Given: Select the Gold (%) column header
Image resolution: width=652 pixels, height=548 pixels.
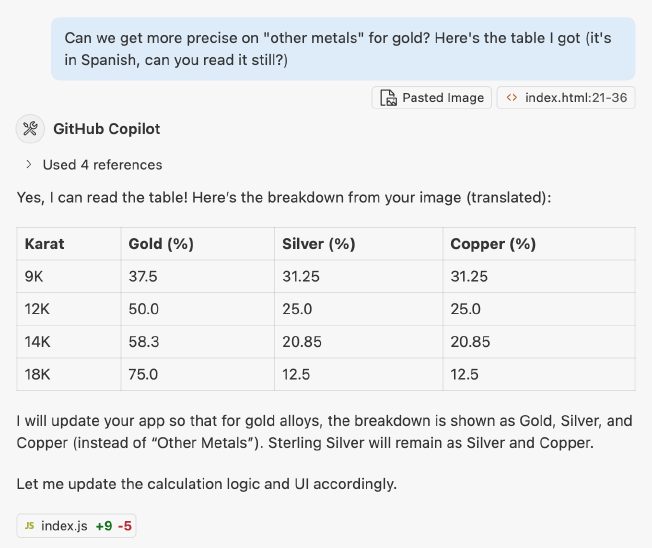Looking at the screenshot, I should [161, 244].
